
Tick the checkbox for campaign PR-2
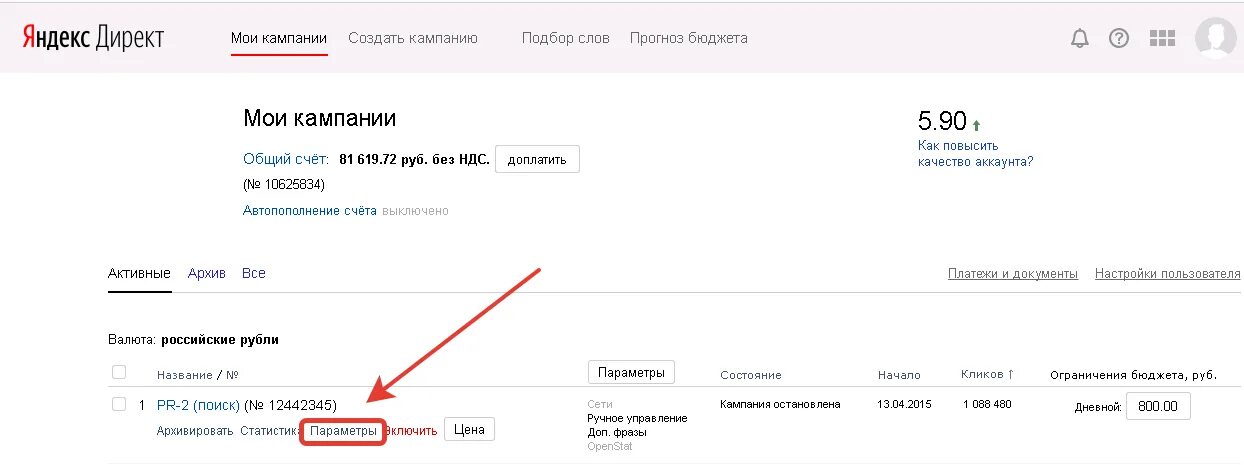click(119, 404)
